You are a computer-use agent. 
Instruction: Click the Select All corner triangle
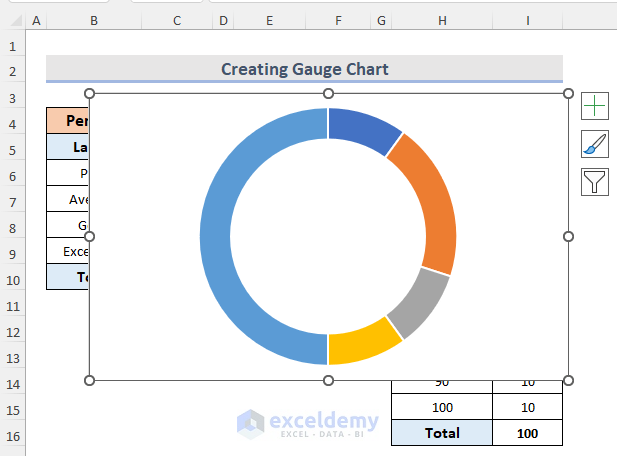[x=16, y=20]
